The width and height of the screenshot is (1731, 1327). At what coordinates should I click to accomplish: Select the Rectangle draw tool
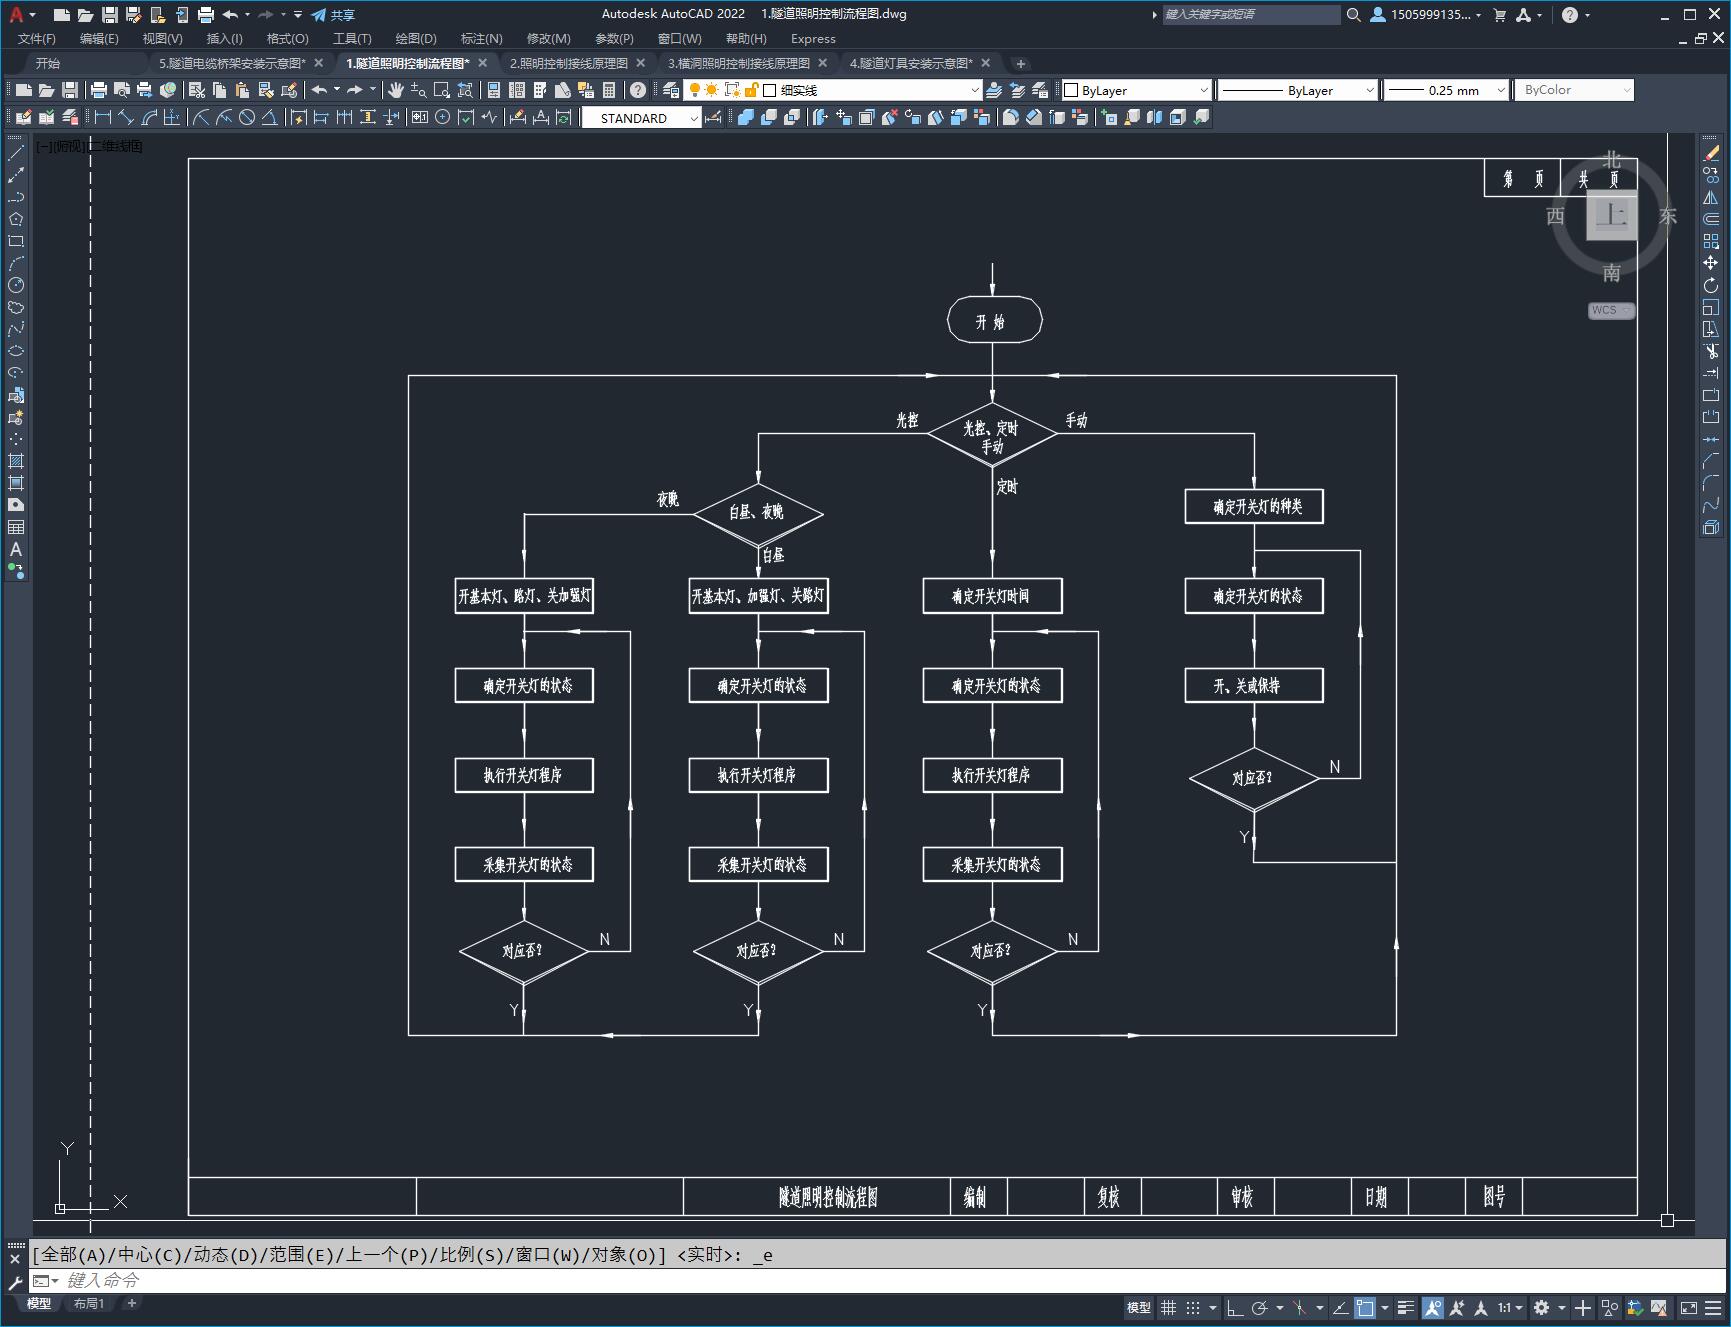16,241
